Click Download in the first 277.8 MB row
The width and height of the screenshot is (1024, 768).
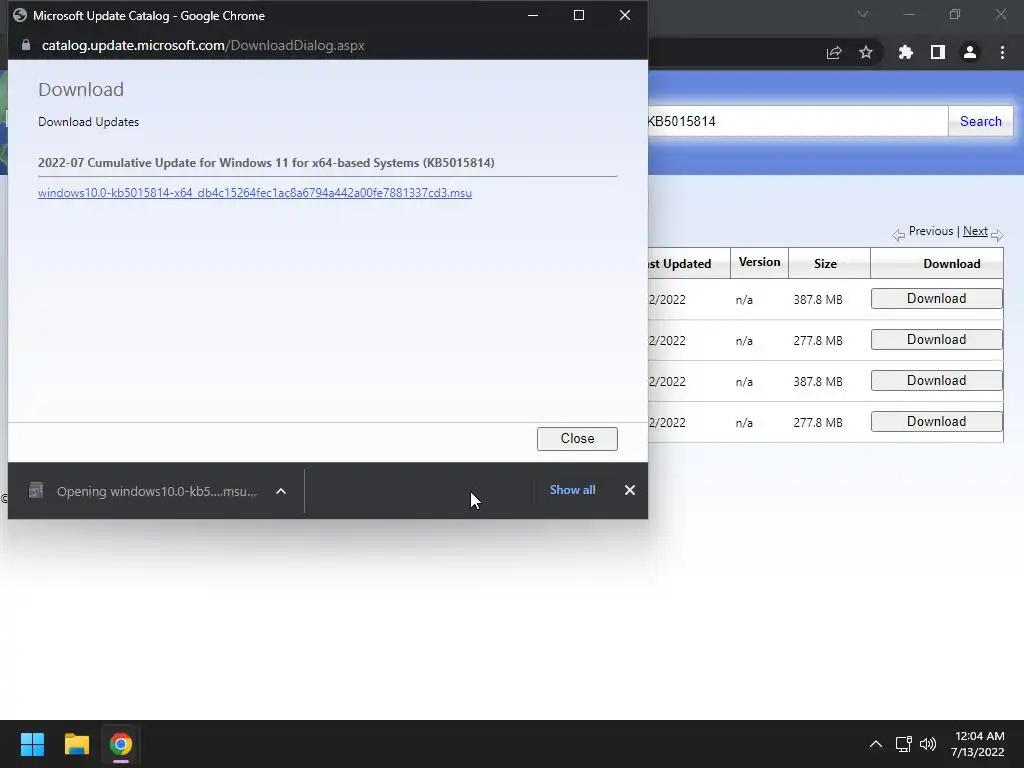(x=936, y=340)
